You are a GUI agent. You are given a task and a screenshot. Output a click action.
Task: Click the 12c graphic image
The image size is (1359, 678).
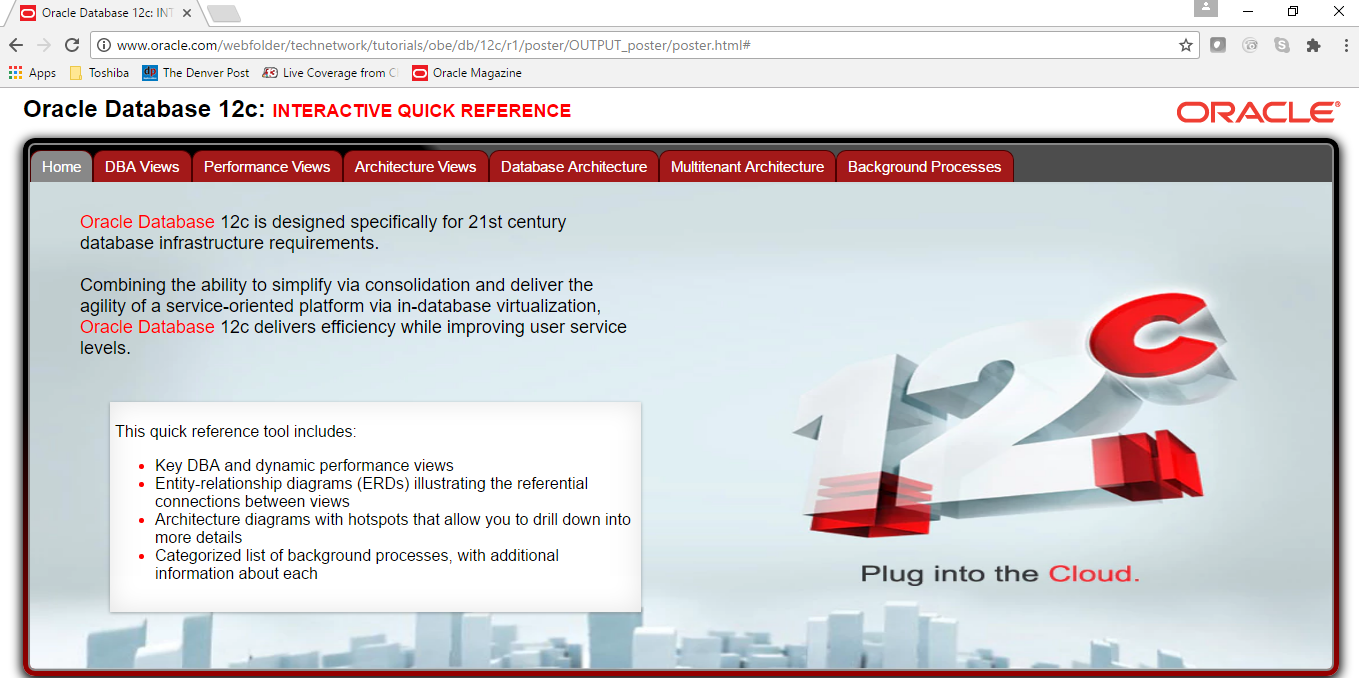pos(1015,413)
